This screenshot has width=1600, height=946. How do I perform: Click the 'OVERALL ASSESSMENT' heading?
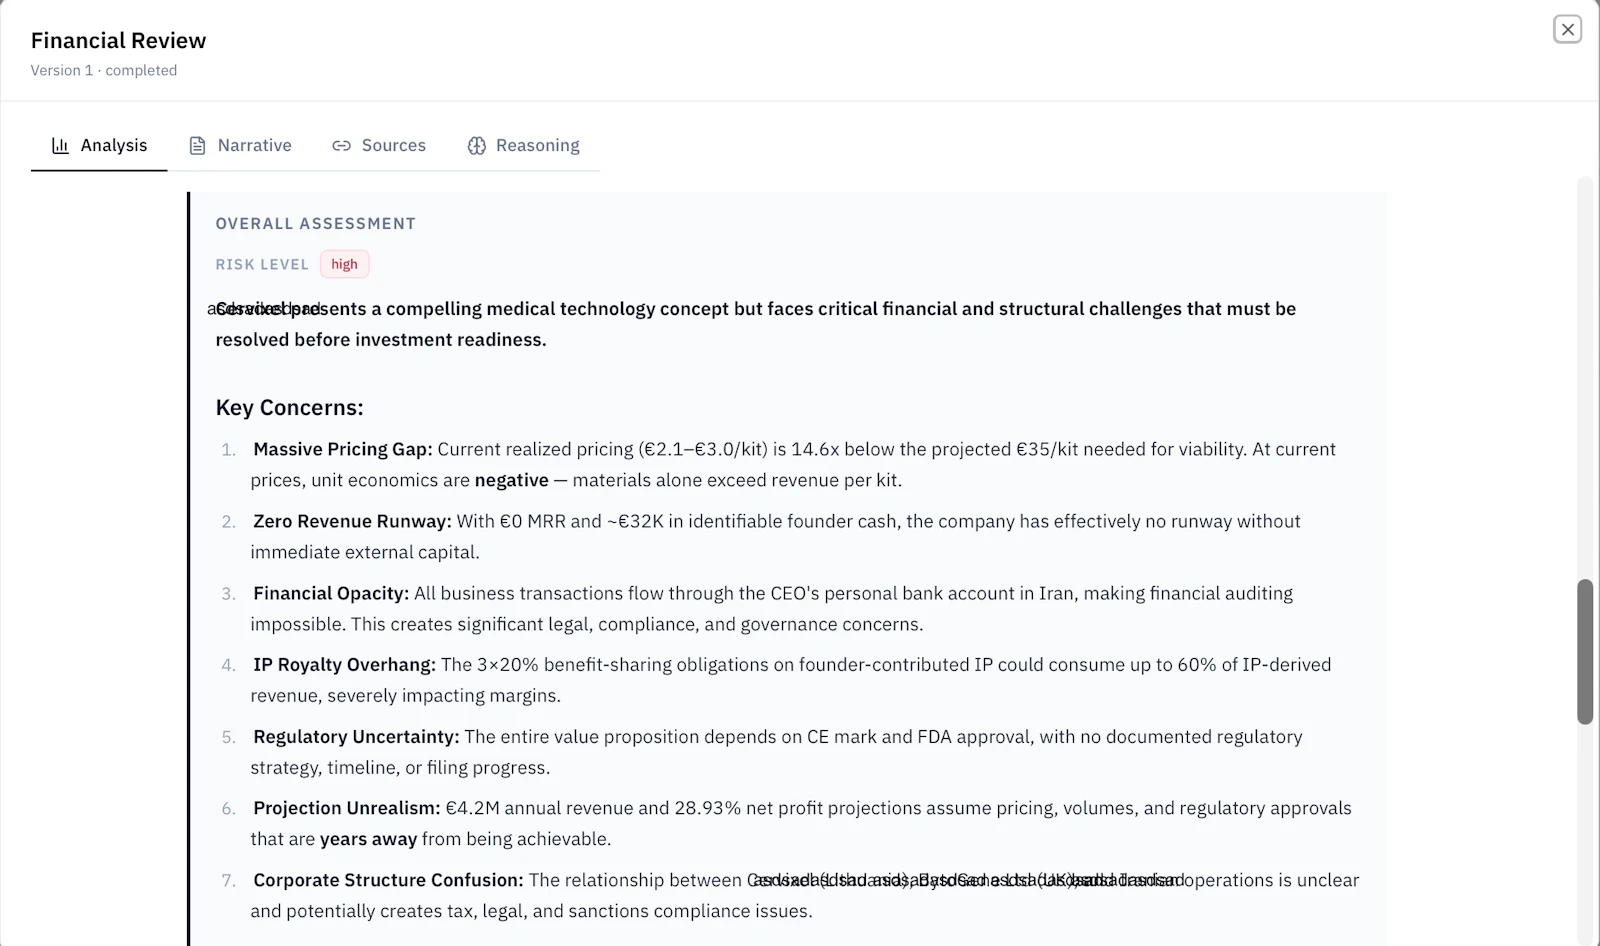click(x=316, y=224)
